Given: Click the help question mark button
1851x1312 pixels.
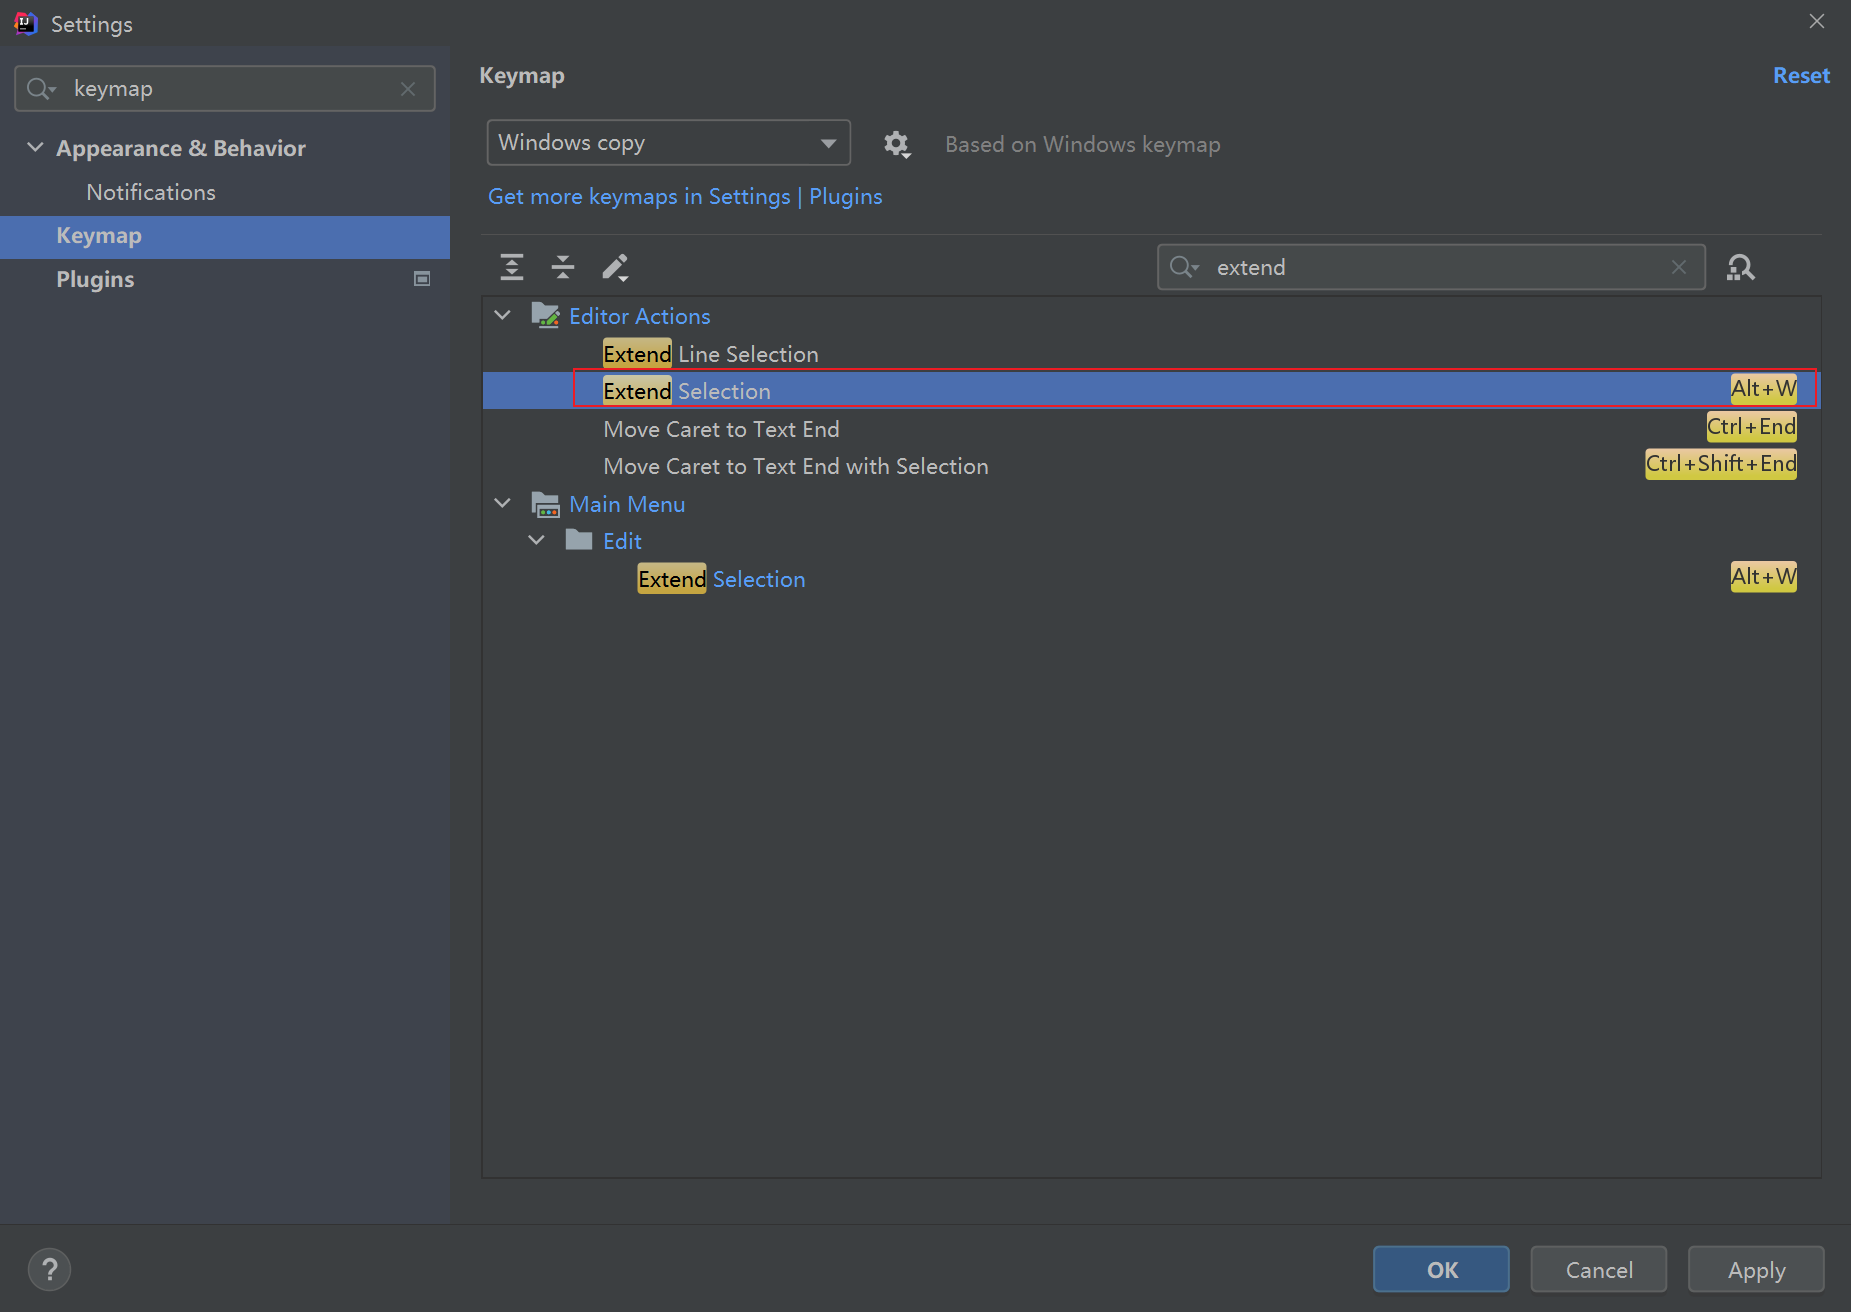Looking at the screenshot, I should coord(50,1270).
